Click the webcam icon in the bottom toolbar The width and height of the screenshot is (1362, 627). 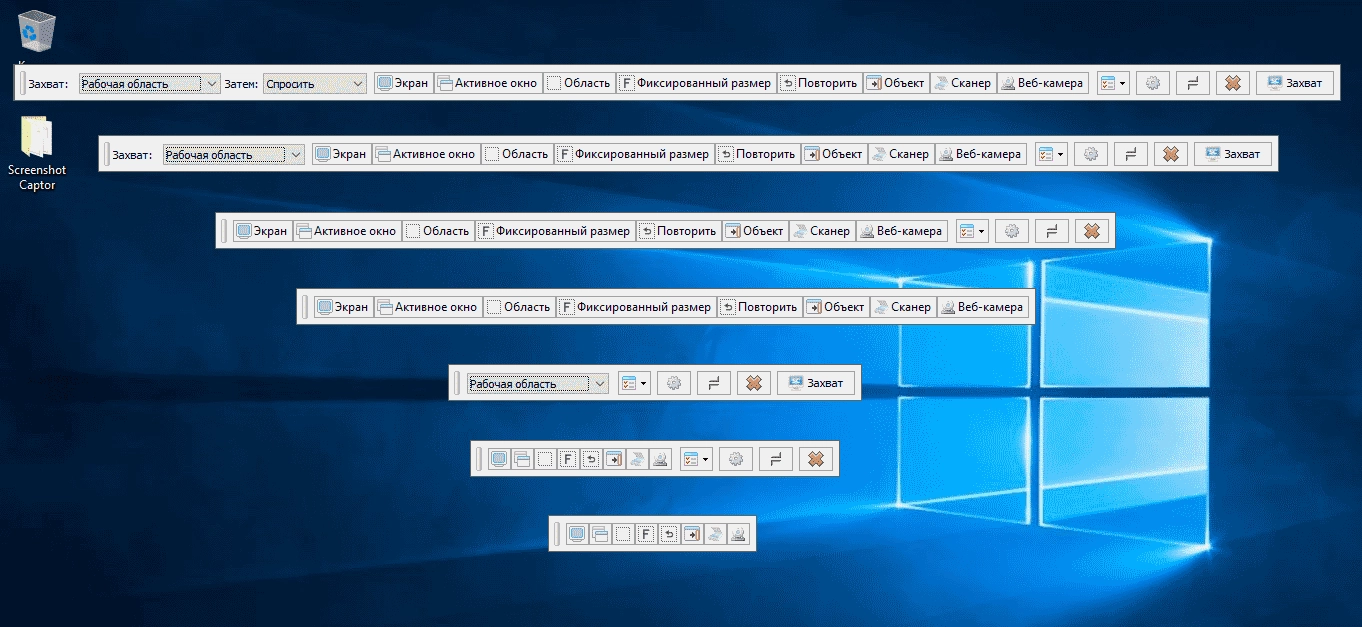click(738, 534)
